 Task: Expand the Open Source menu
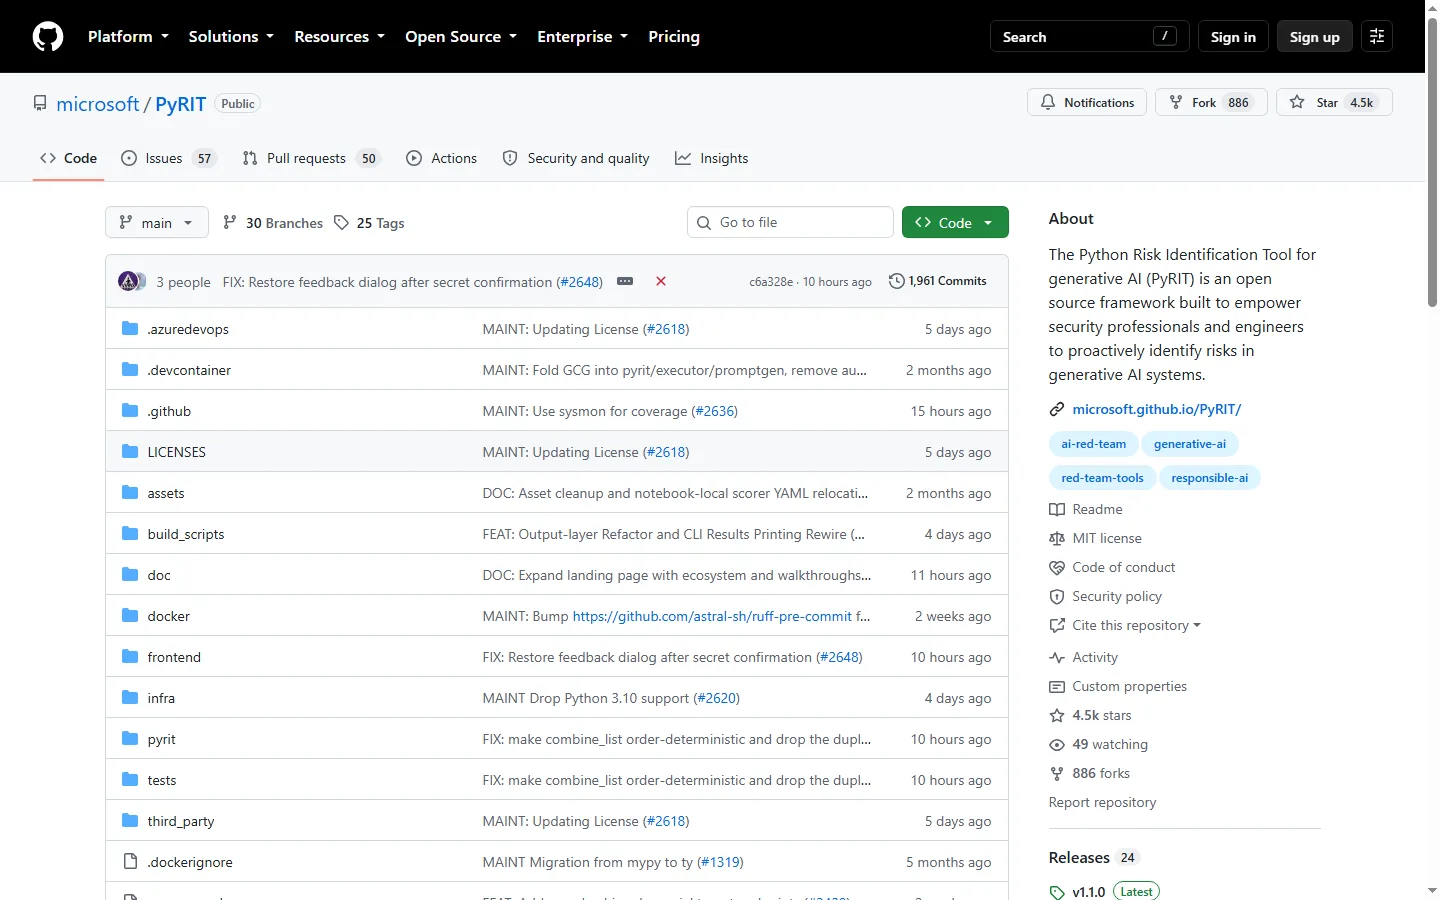461,37
